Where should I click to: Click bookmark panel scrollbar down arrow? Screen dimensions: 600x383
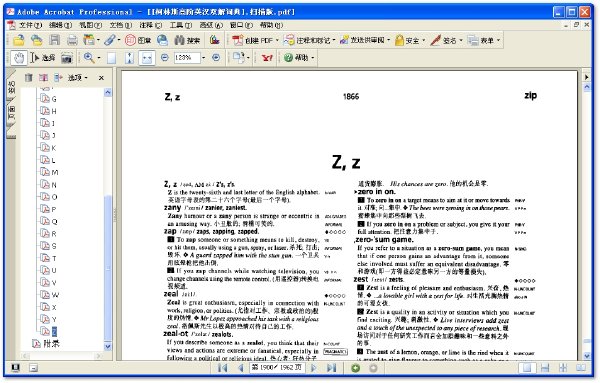coord(108,347)
